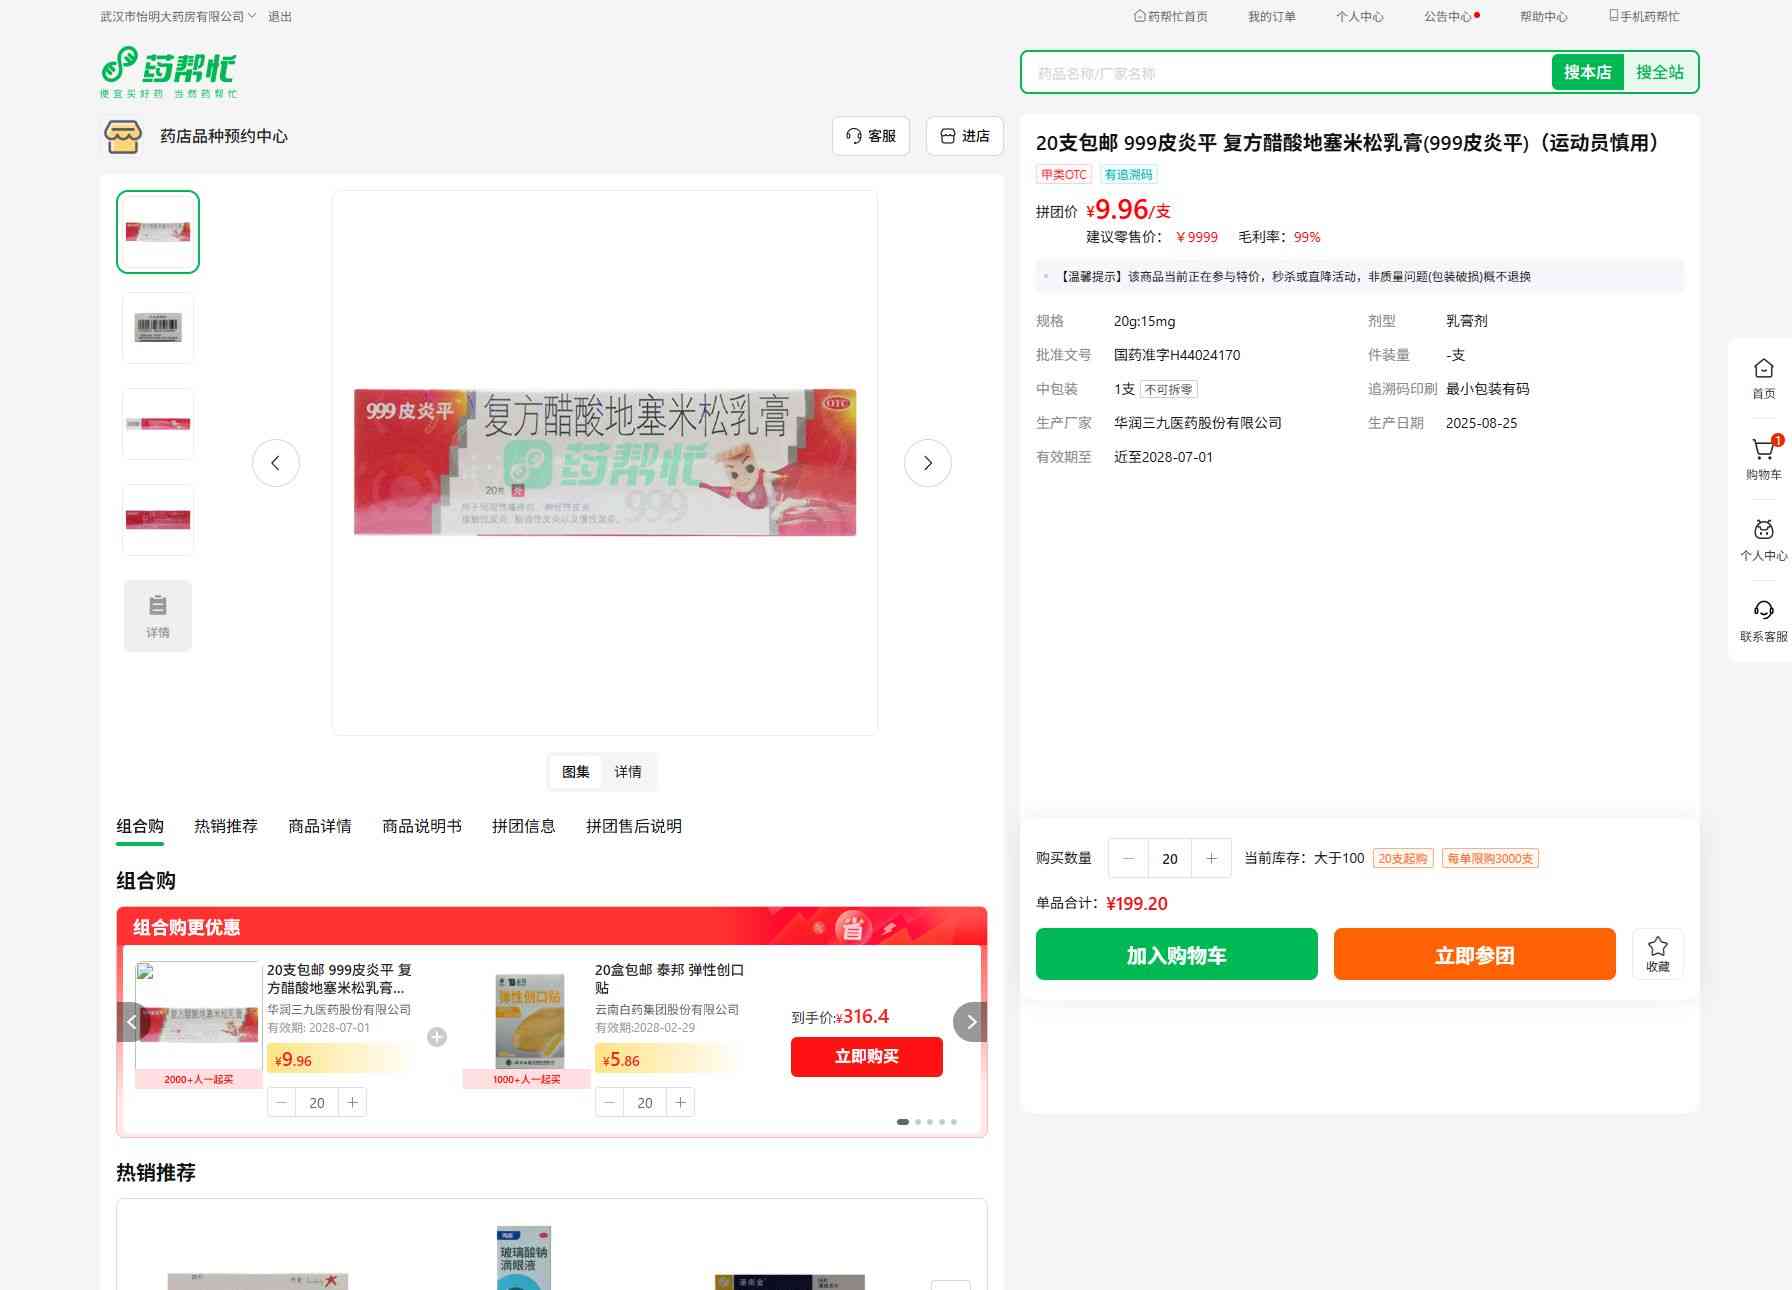
Task: Increase purchase quantity with plus button
Action: [x=1211, y=858]
